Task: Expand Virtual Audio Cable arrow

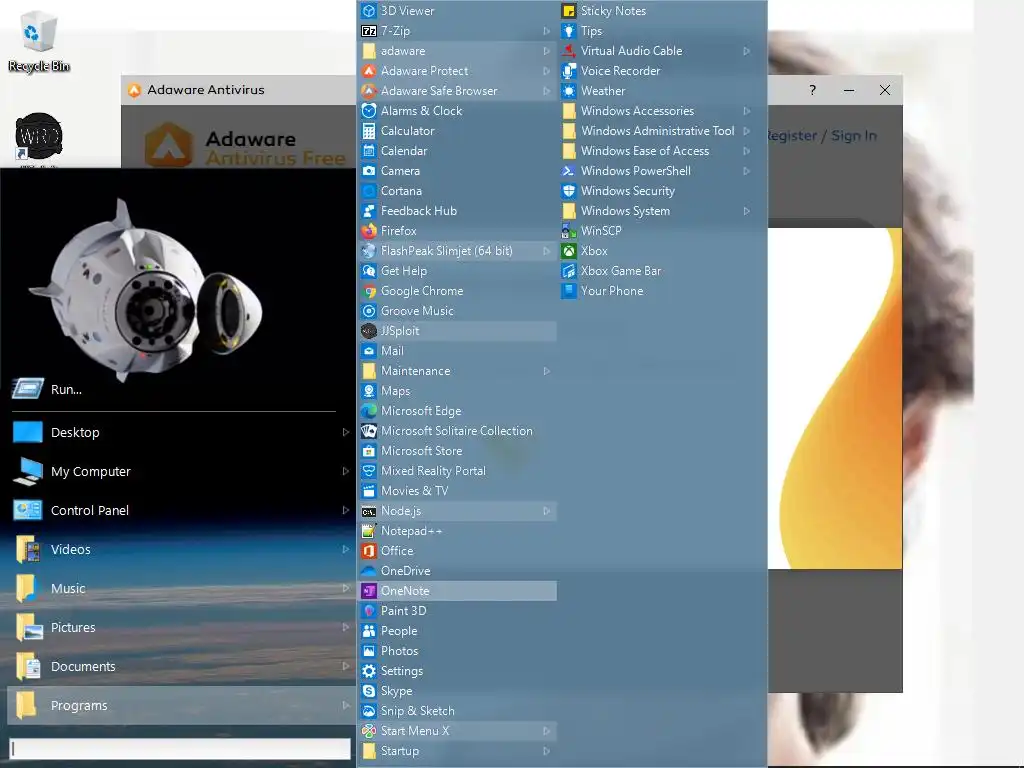Action: click(x=746, y=51)
